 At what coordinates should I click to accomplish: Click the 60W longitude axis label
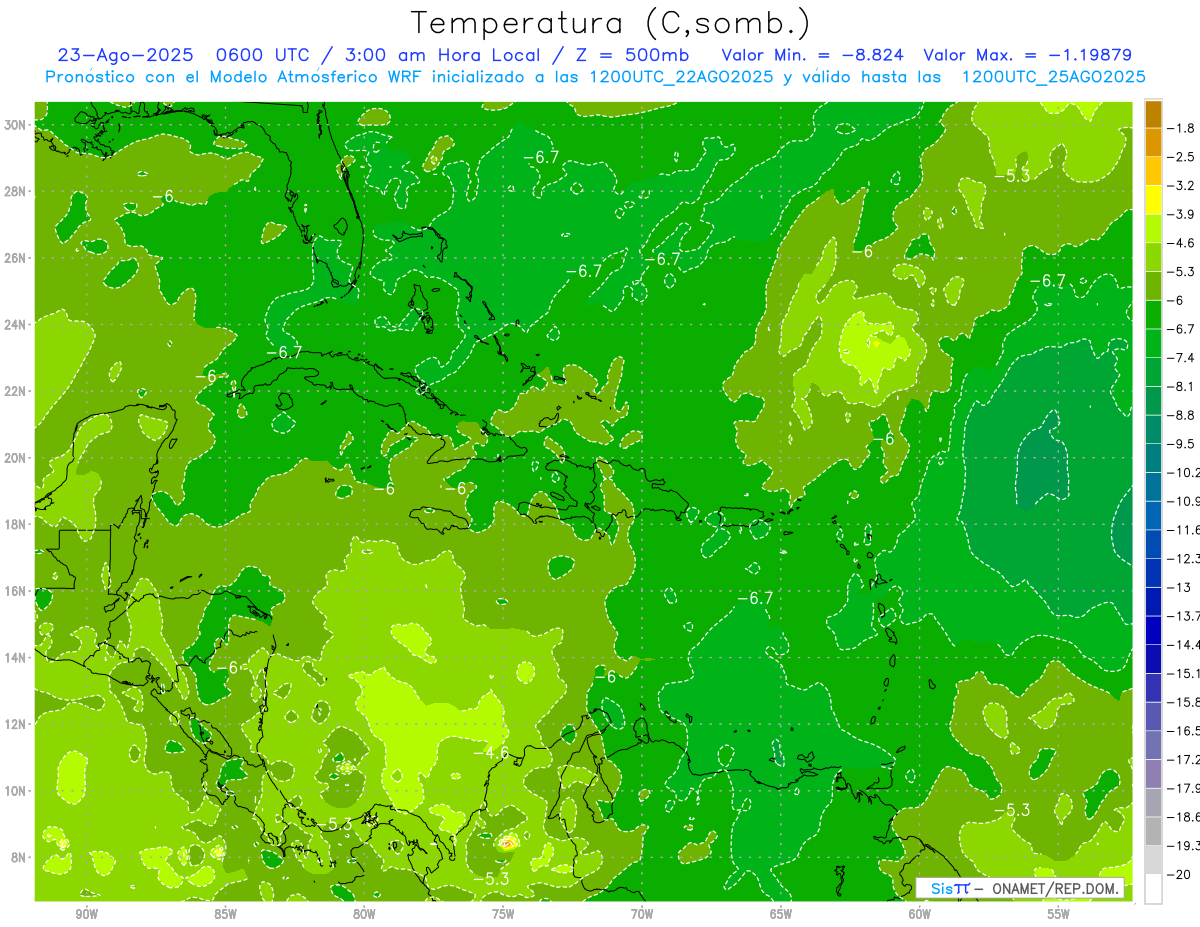coord(920,915)
